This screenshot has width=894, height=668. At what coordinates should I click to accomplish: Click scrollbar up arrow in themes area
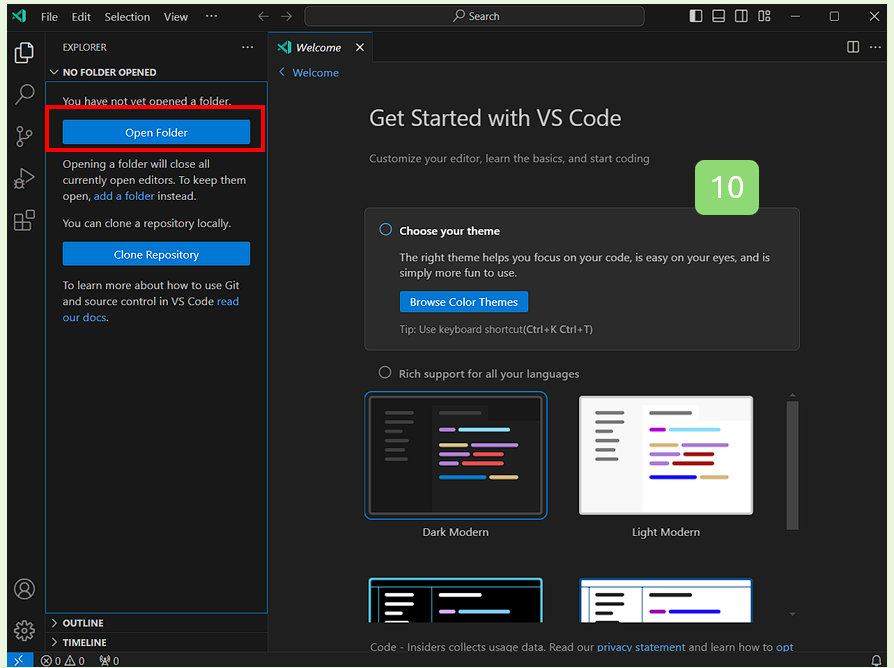tap(792, 394)
